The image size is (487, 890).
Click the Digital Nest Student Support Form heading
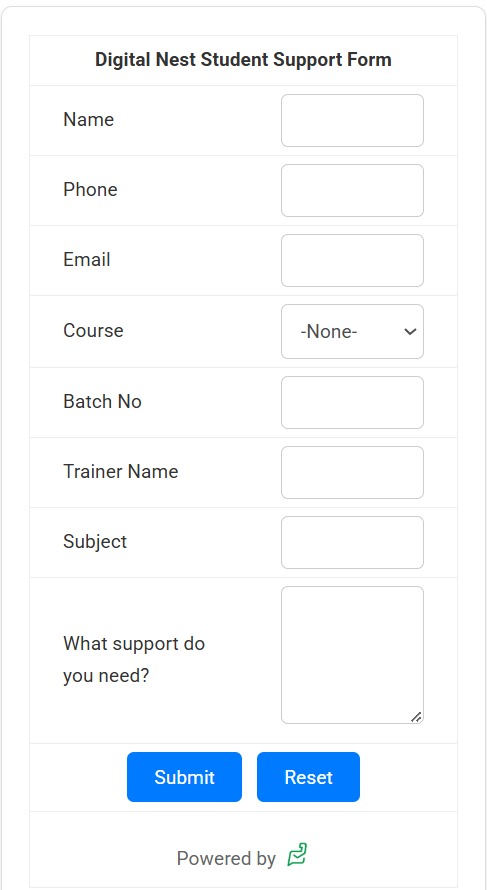pyautogui.click(x=244, y=60)
